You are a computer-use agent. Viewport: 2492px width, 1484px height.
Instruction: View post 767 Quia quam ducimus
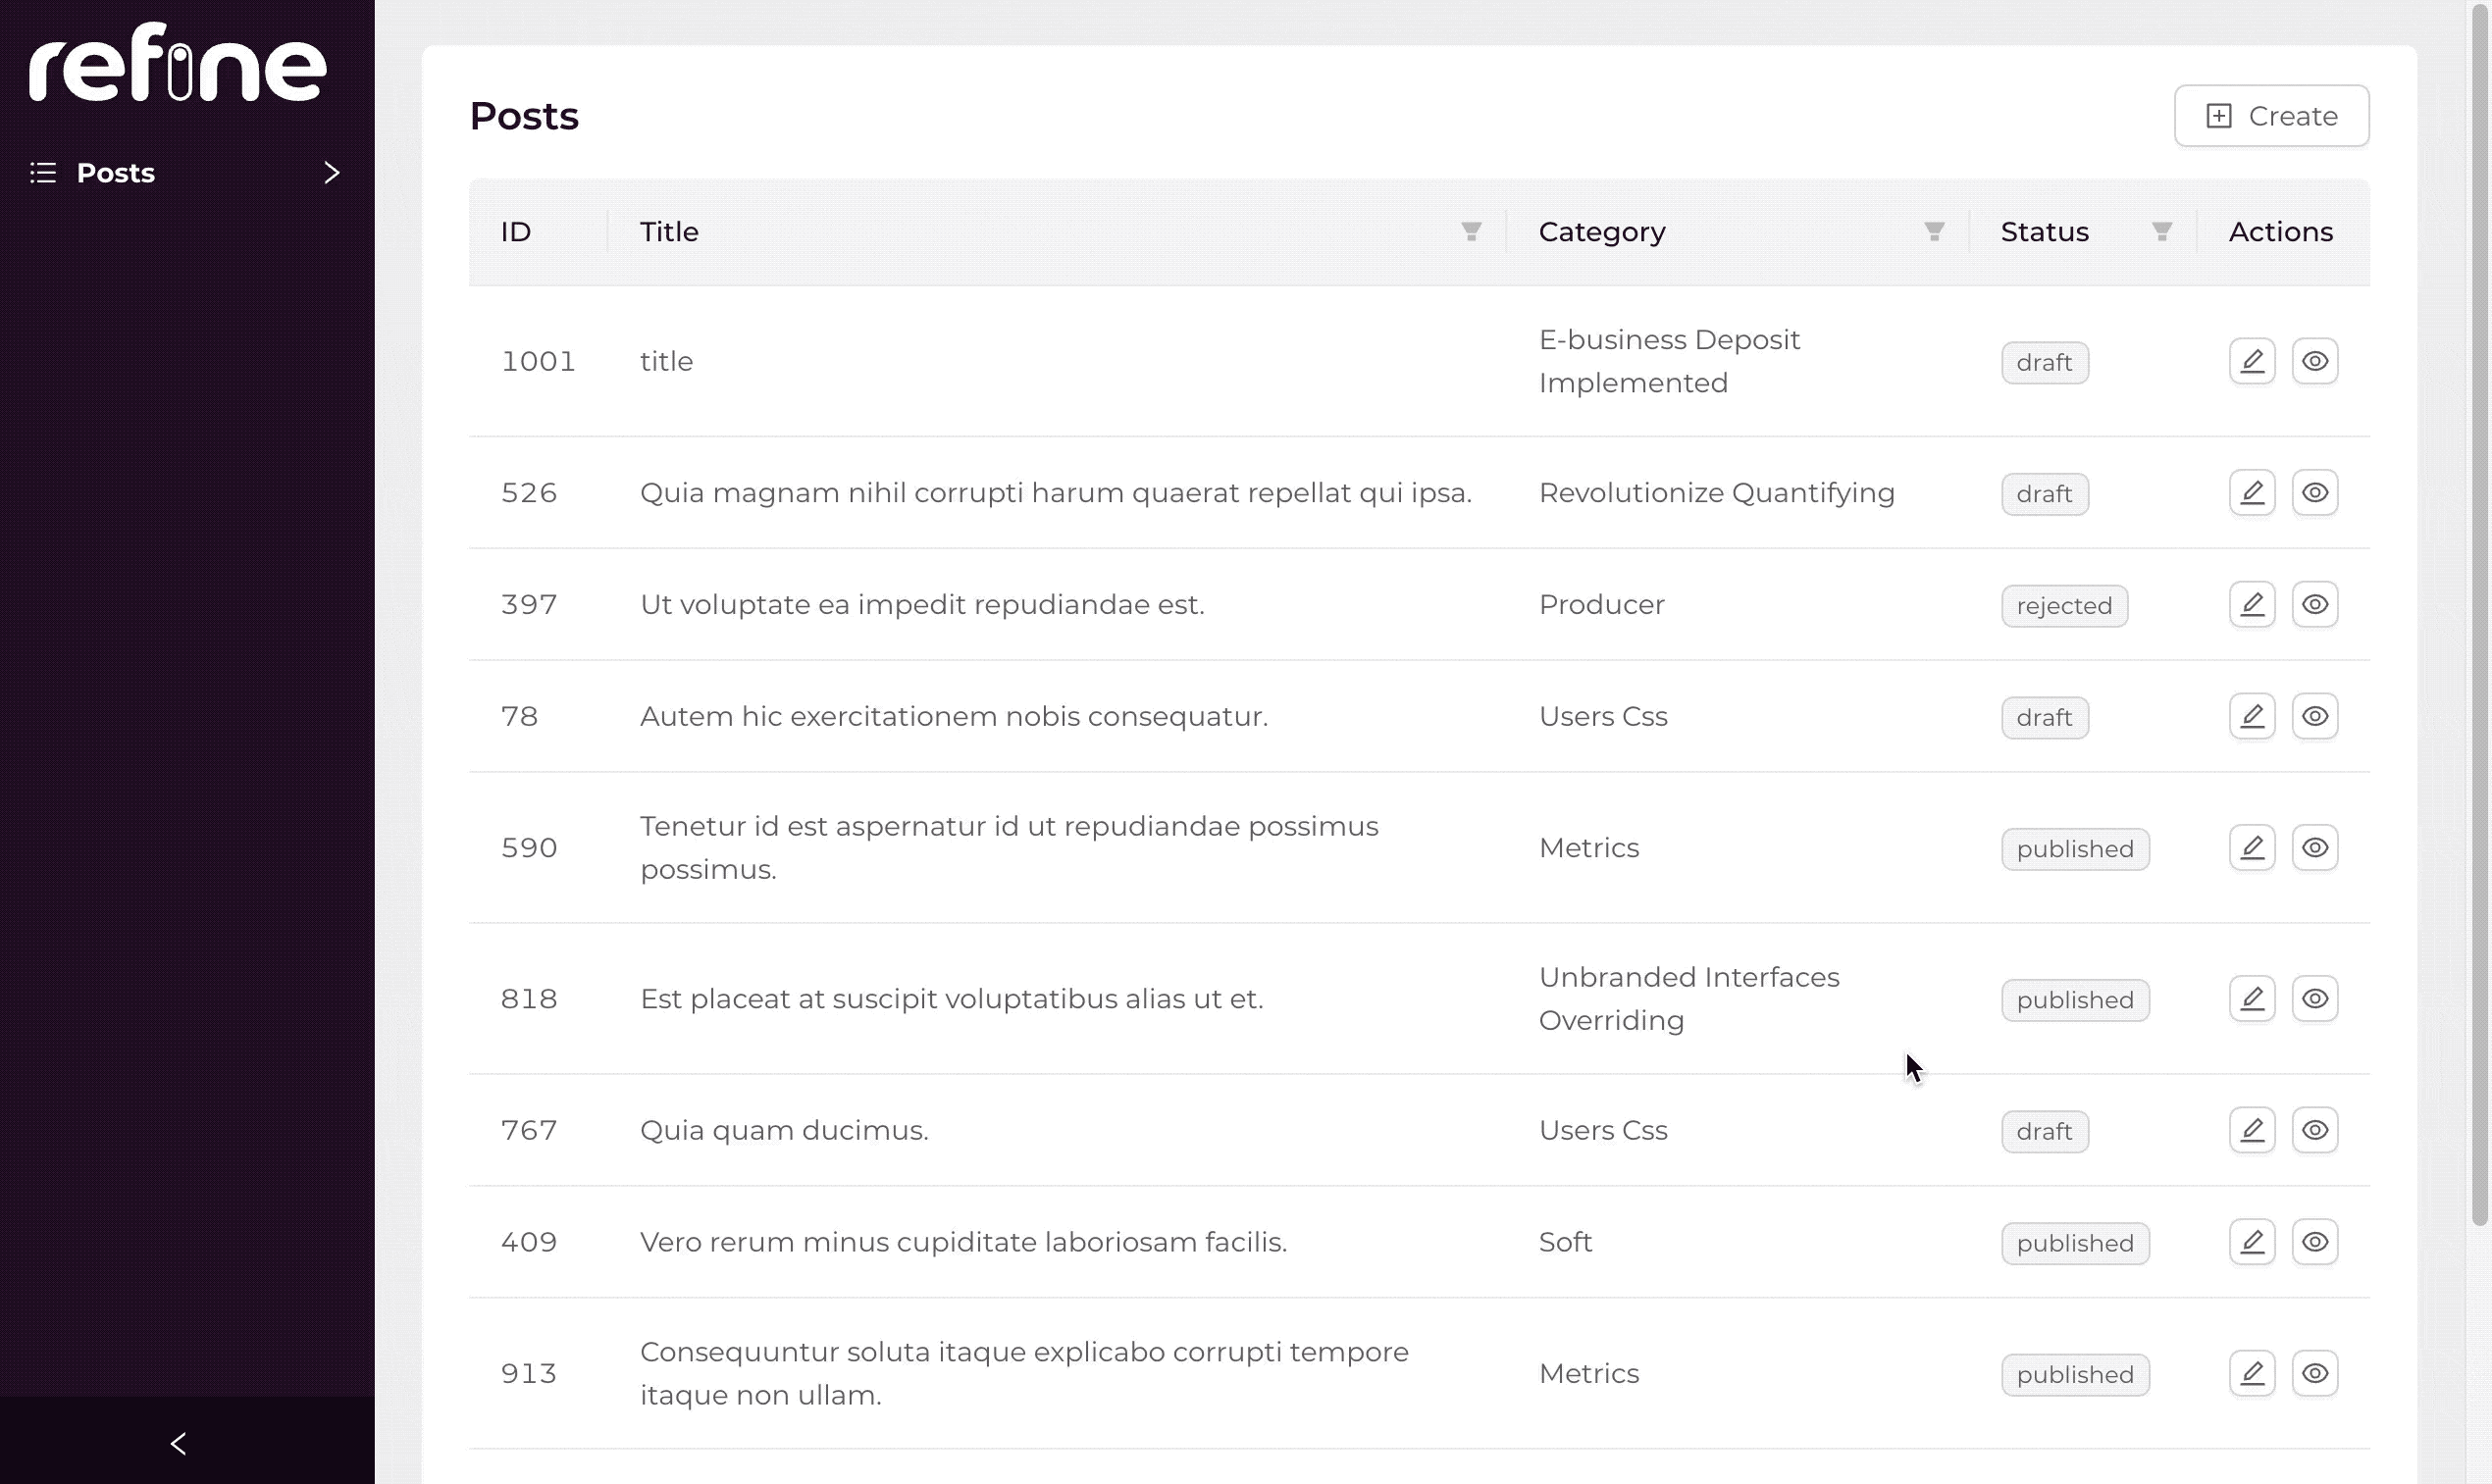coord(2317,1130)
